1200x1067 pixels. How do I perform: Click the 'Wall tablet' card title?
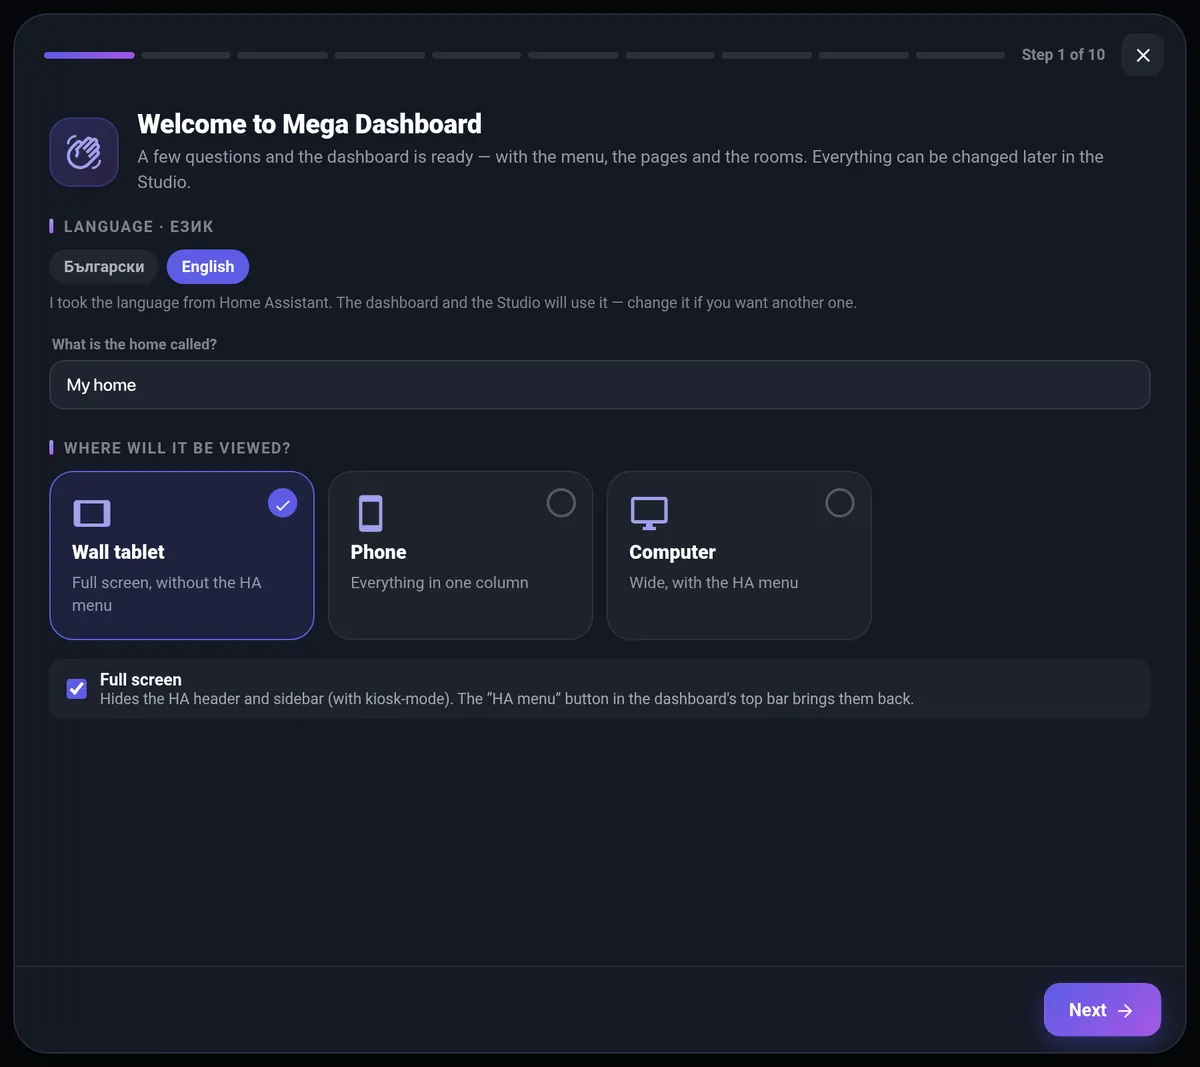click(x=118, y=552)
